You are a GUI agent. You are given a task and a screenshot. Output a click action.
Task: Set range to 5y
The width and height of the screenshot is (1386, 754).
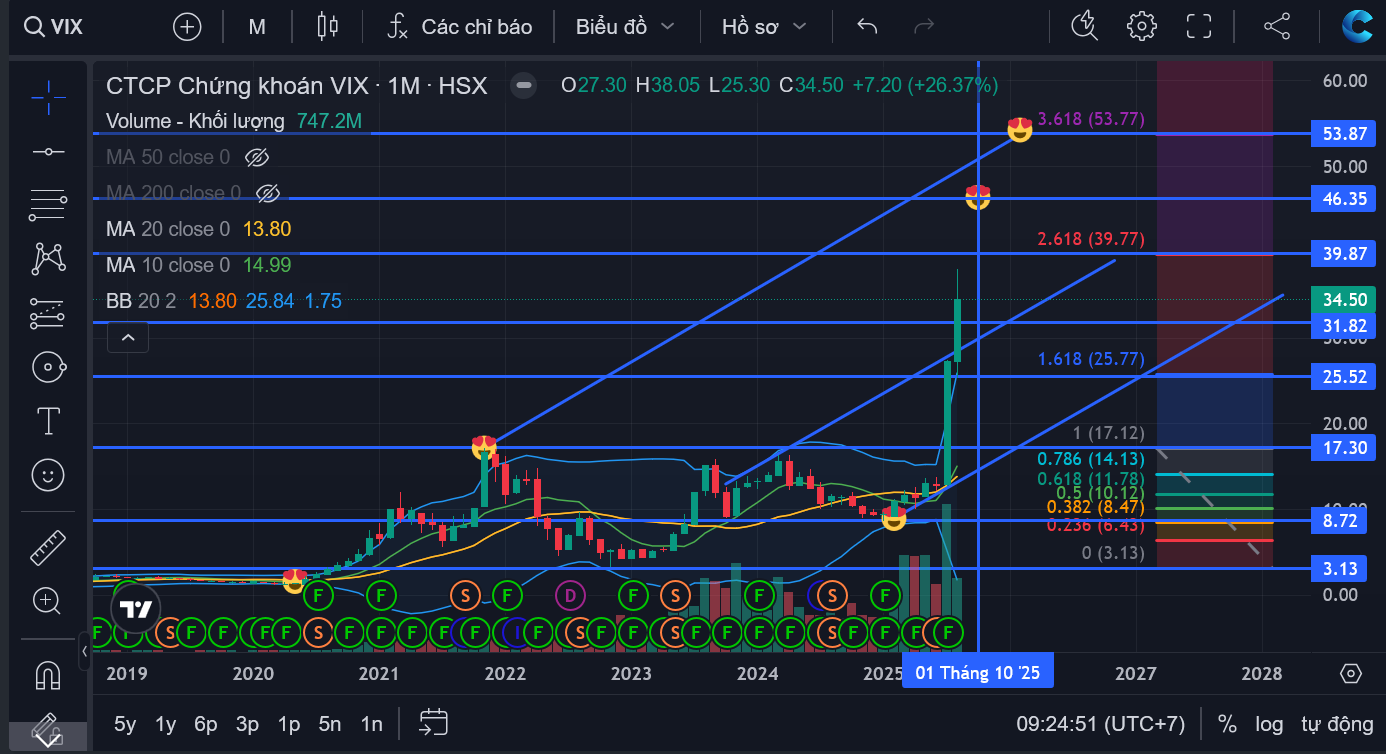pos(125,724)
